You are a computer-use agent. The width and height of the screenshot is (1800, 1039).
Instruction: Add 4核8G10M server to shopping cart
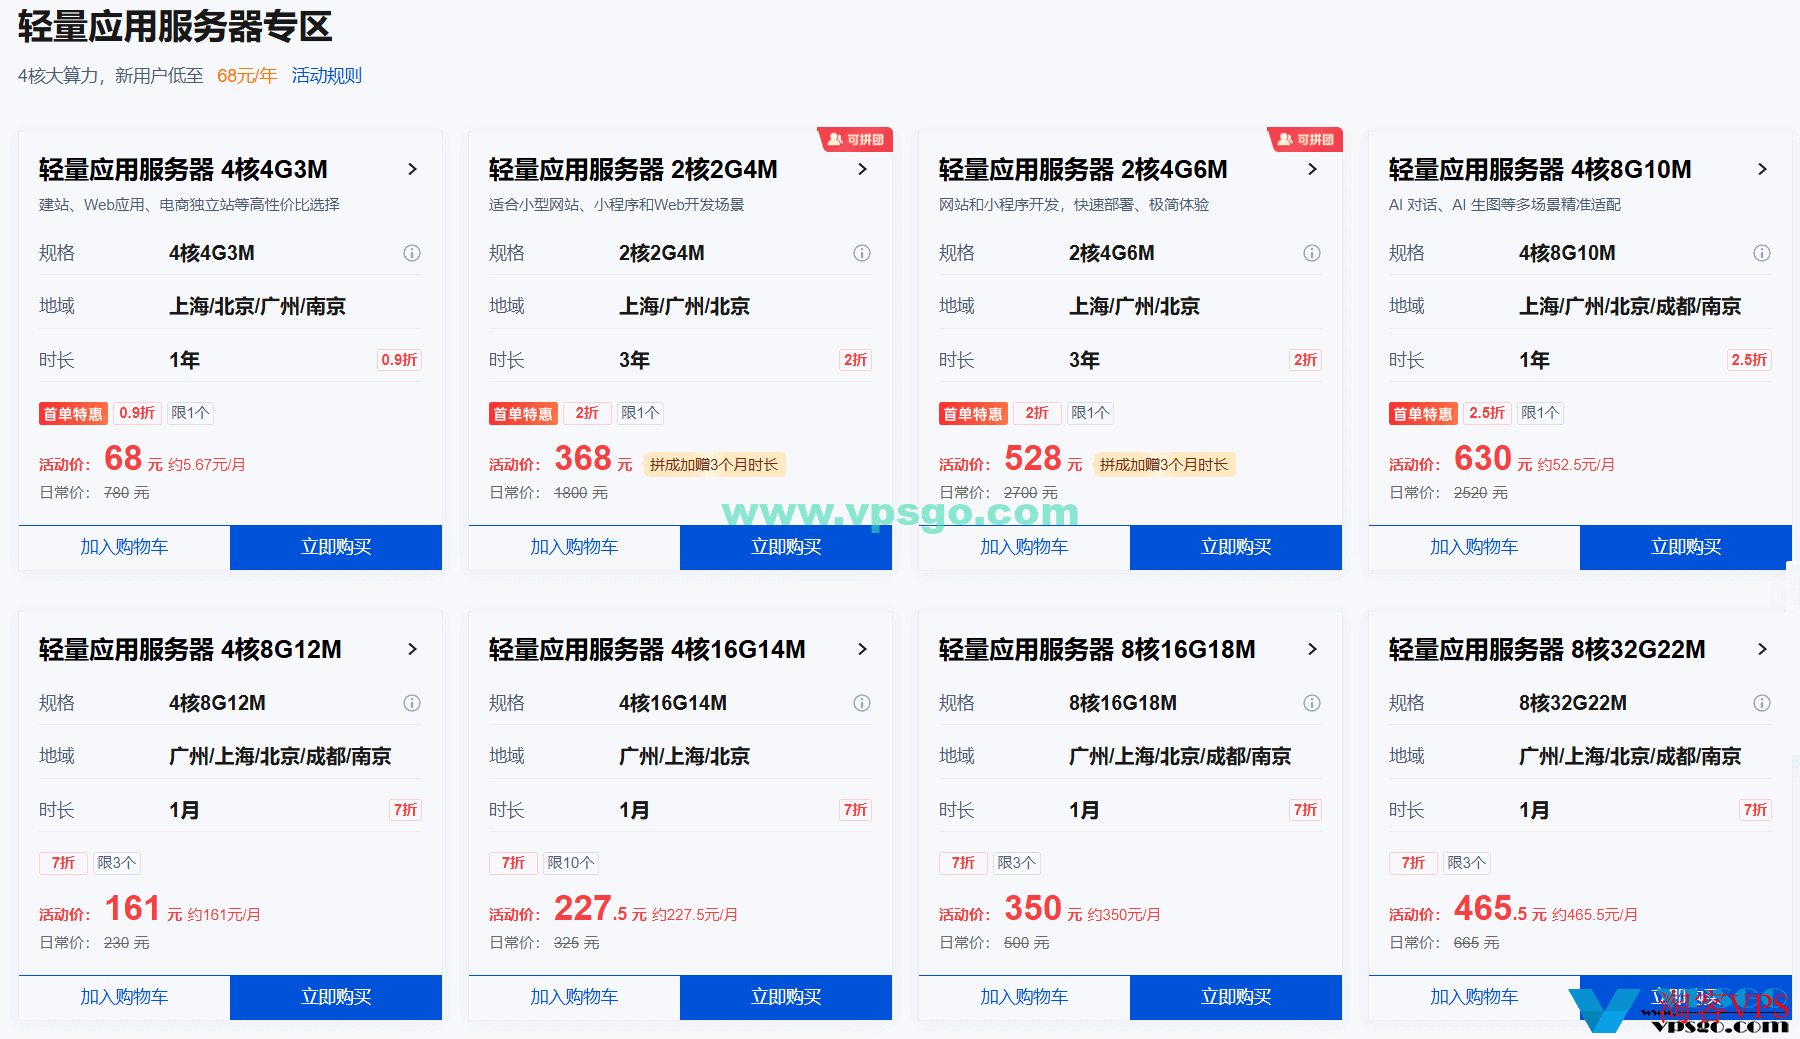(1474, 547)
